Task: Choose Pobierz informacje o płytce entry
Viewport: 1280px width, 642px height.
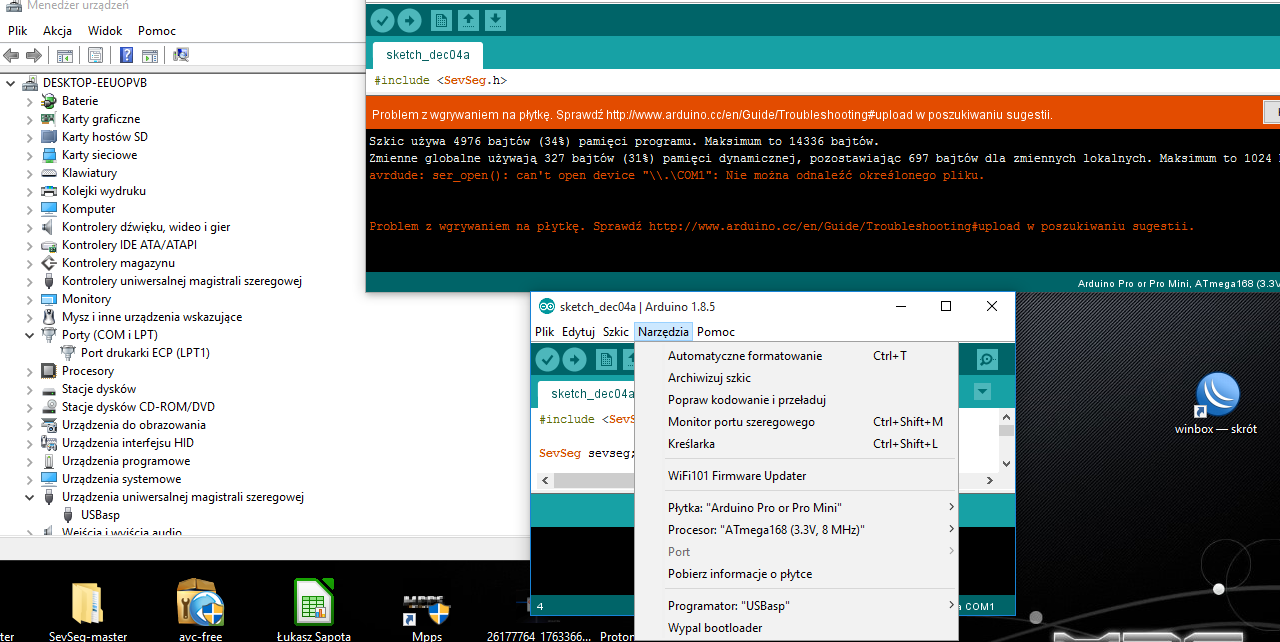Action: coord(796,574)
